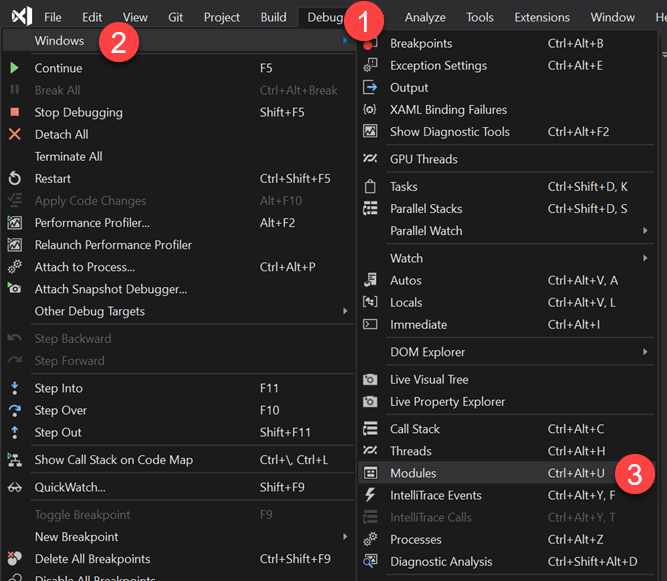Image resolution: width=667 pixels, height=581 pixels.
Task: Expand the Watch submenu
Action: pos(406,258)
